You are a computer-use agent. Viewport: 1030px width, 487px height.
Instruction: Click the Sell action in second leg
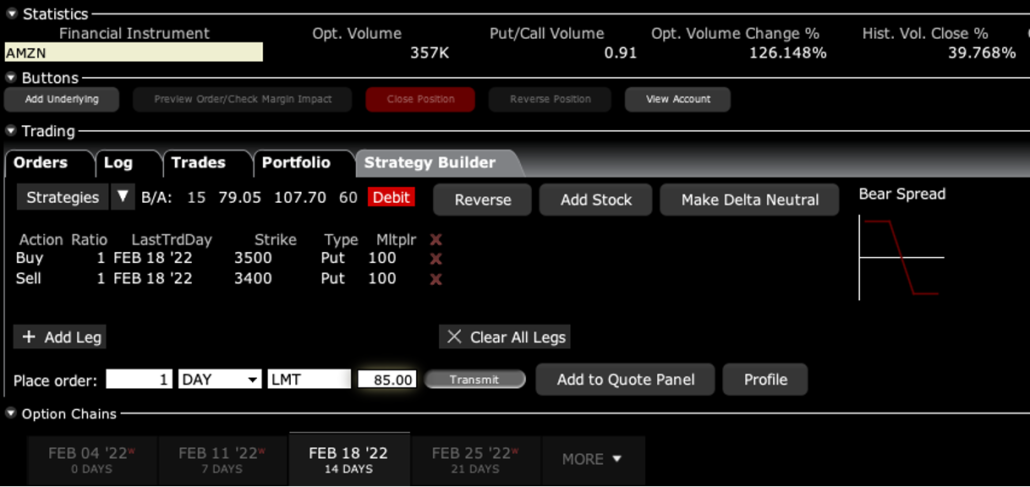click(x=28, y=279)
